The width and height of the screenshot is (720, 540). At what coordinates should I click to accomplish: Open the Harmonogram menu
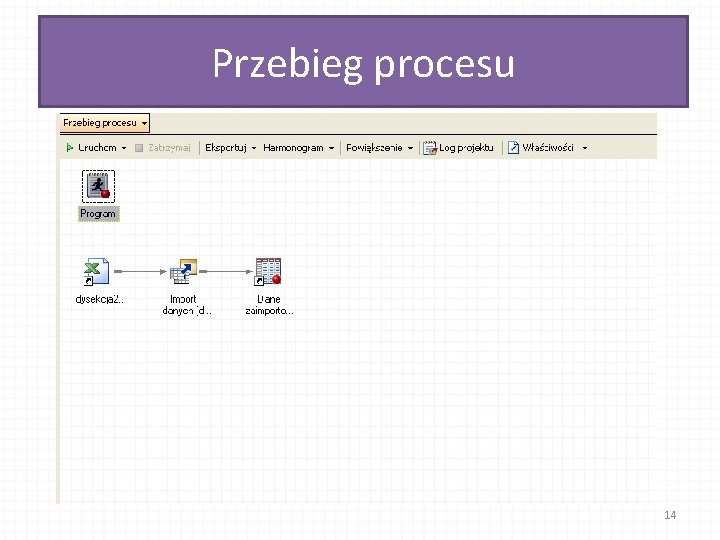click(x=293, y=147)
